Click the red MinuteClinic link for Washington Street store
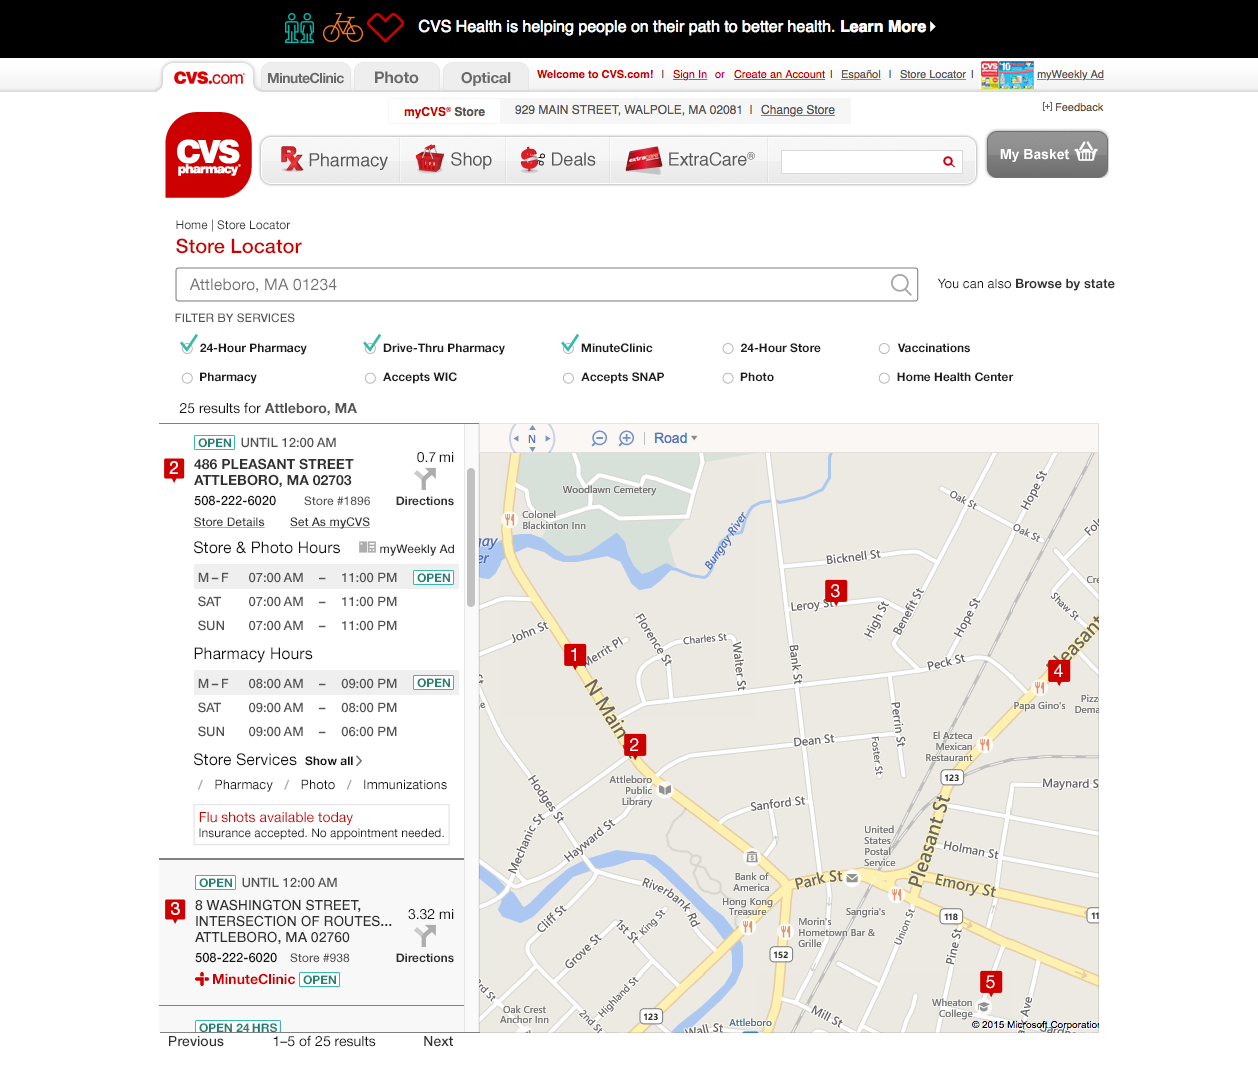Image resolution: width=1258 pixels, height=1074 pixels. point(245,980)
